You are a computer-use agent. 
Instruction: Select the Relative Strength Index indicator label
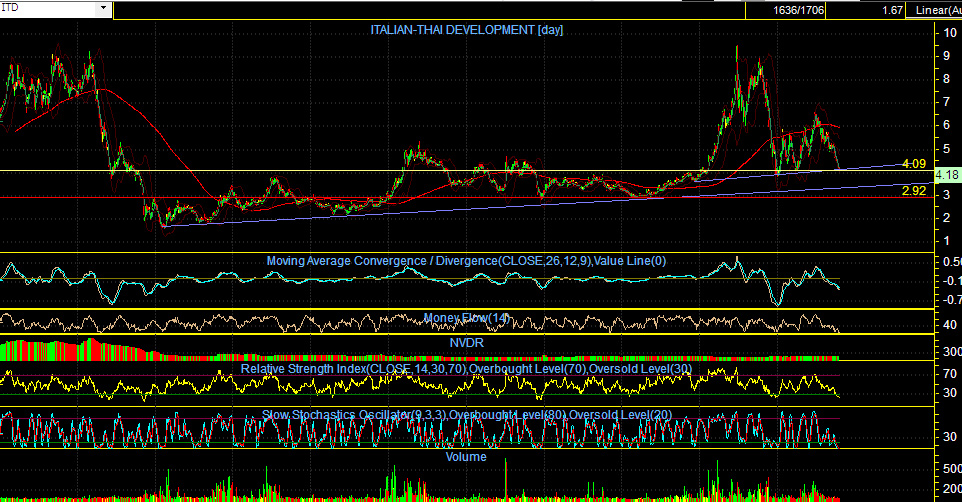(x=466, y=369)
